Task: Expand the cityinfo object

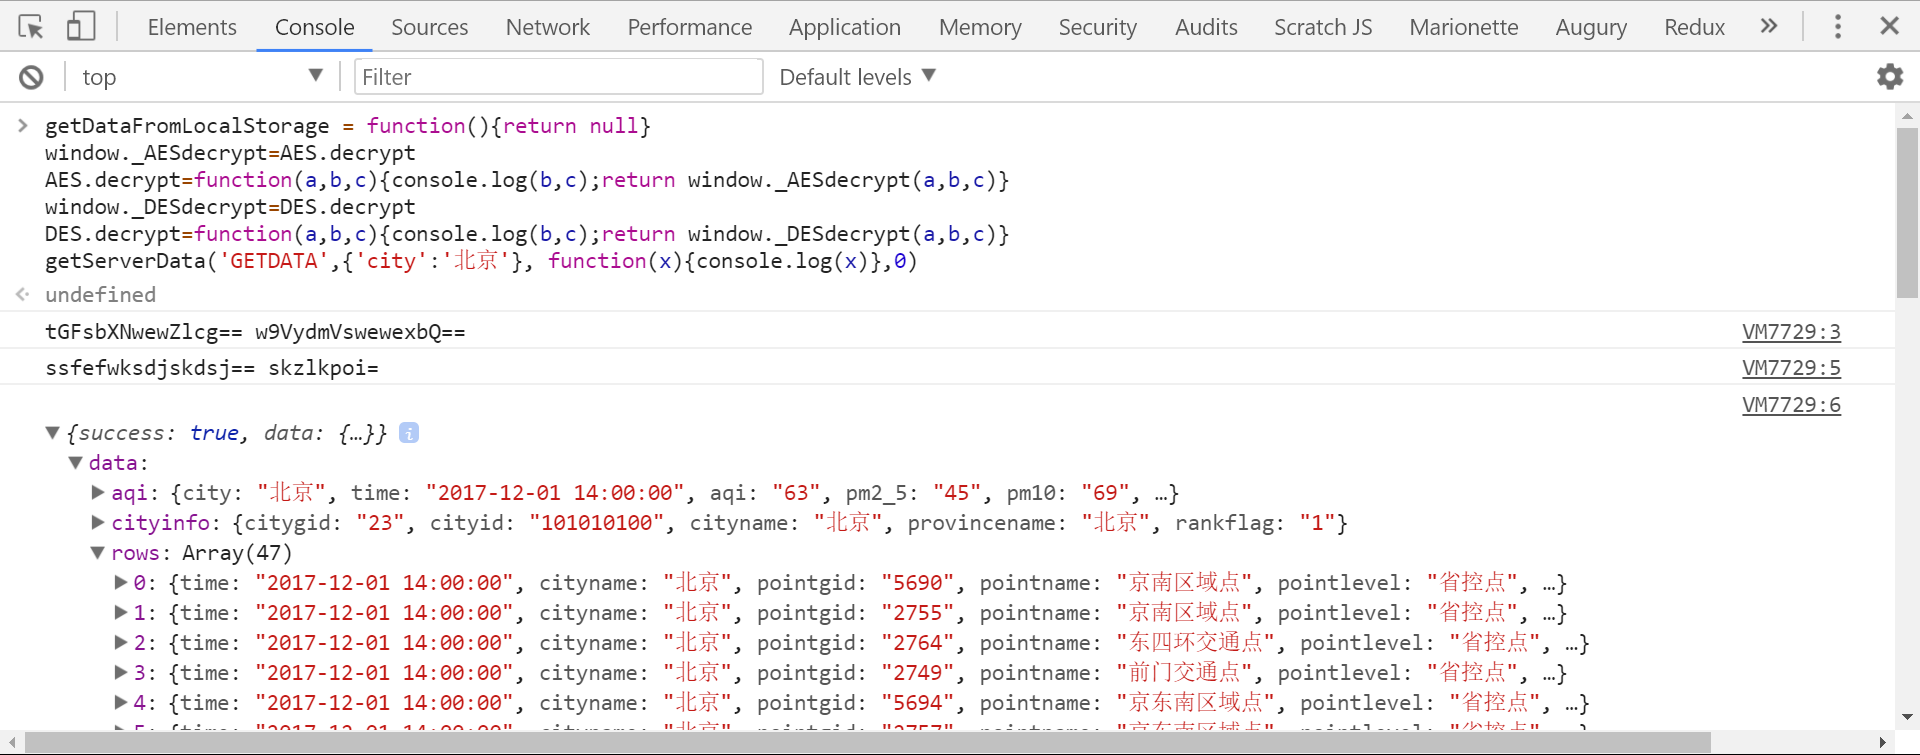Action: point(98,522)
